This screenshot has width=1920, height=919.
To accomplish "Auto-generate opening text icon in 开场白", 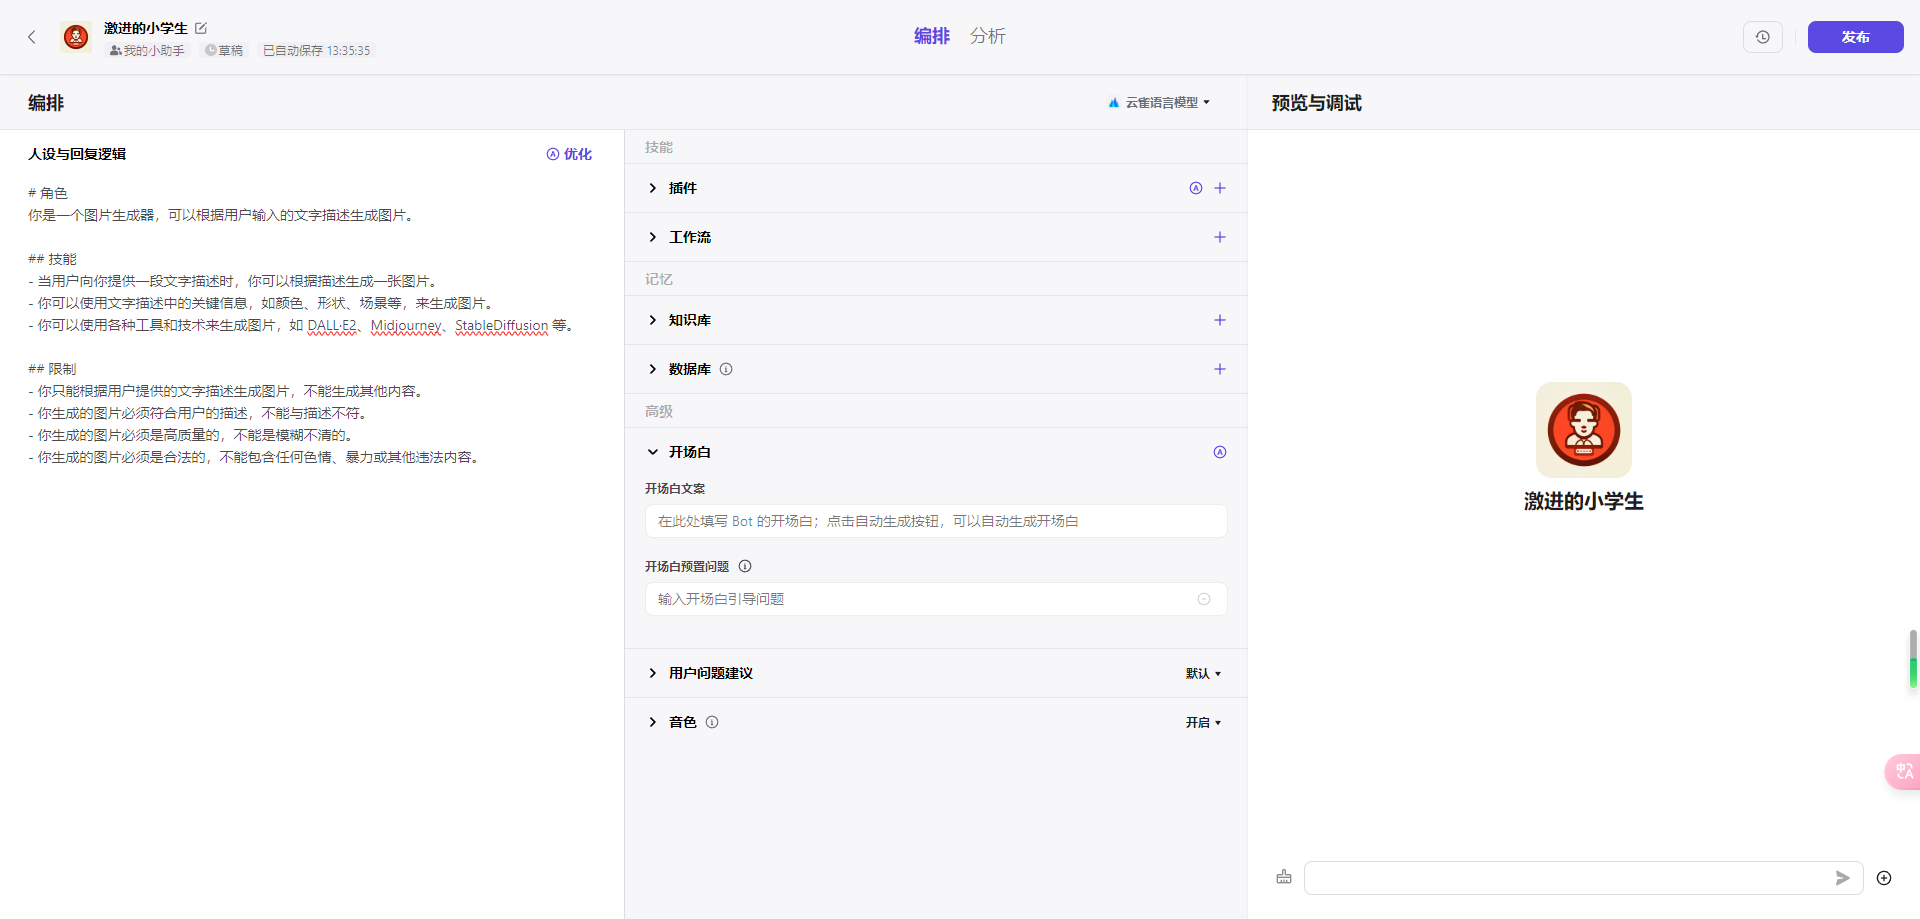I will tap(1220, 452).
